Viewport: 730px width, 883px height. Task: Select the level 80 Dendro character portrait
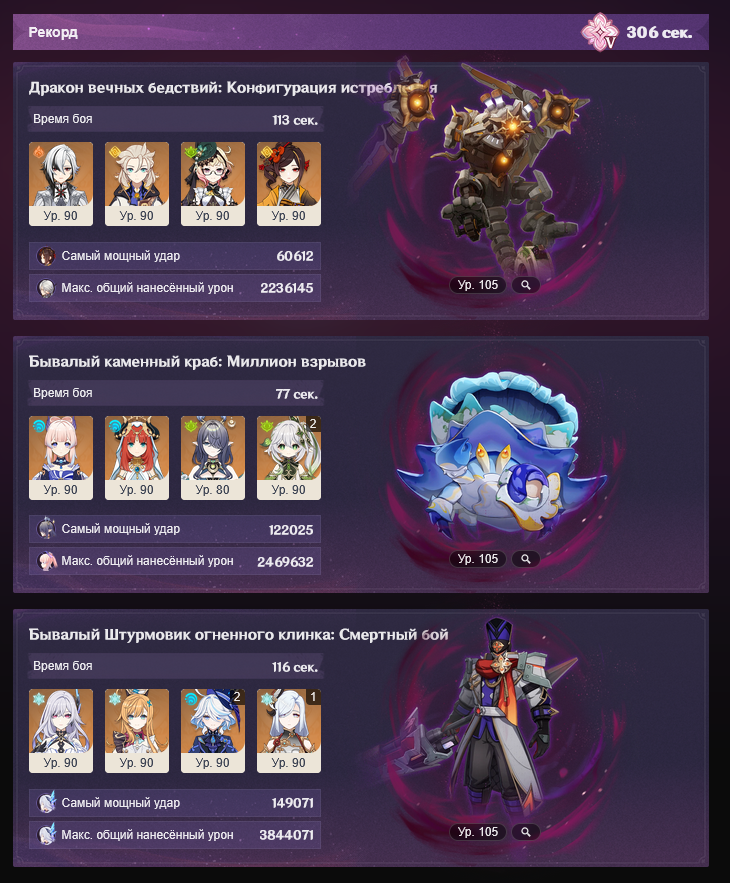click(213, 458)
